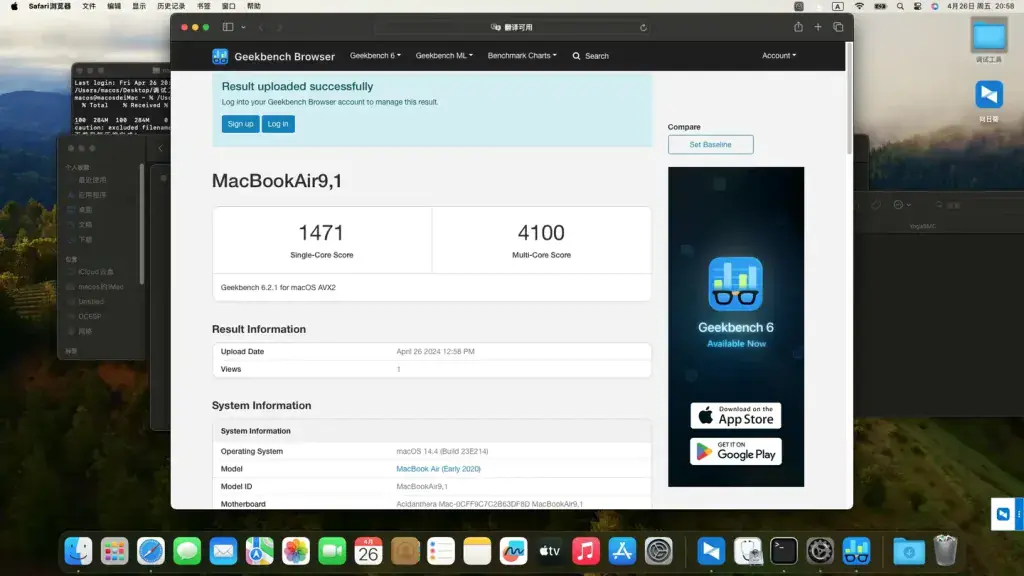Screen dimensions: 1024x576
Task: Open the Mac App Store in the Dock
Action: tap(622, 551)
